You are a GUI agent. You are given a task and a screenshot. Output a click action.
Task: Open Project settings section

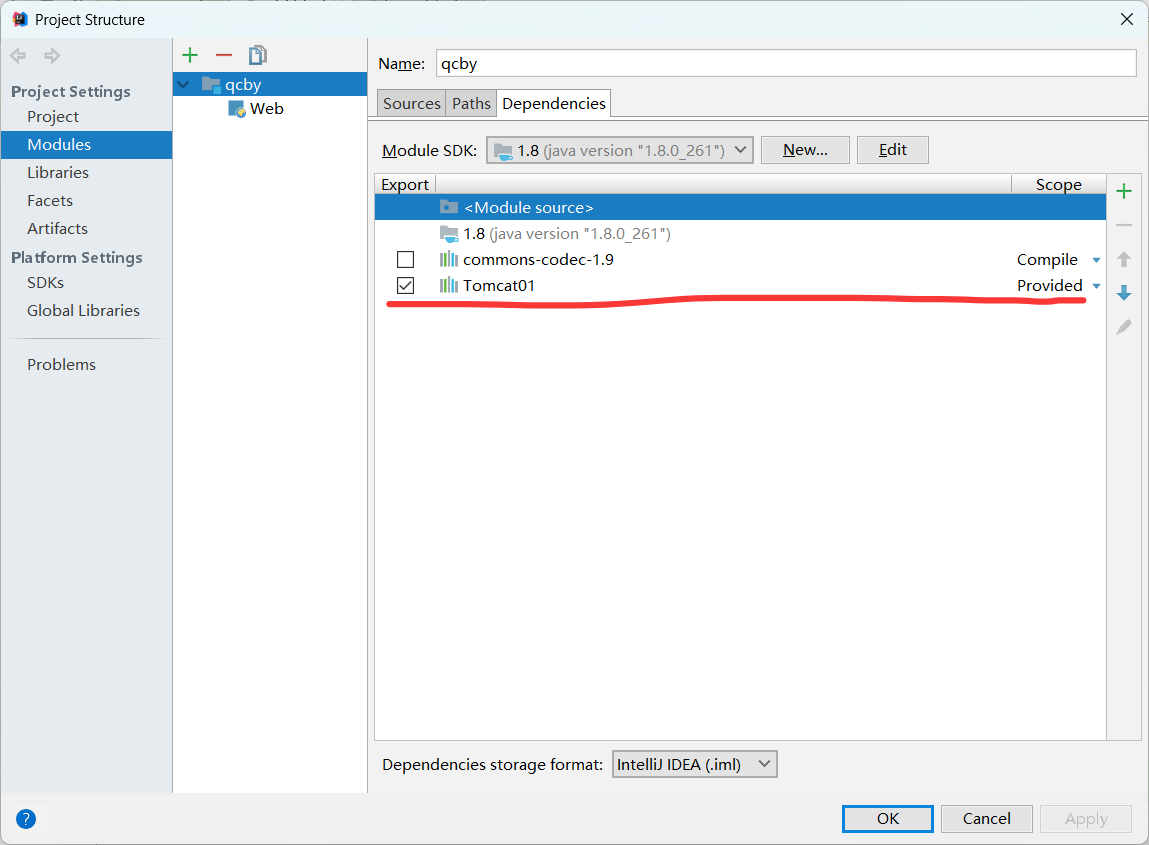tap(53, 117)
